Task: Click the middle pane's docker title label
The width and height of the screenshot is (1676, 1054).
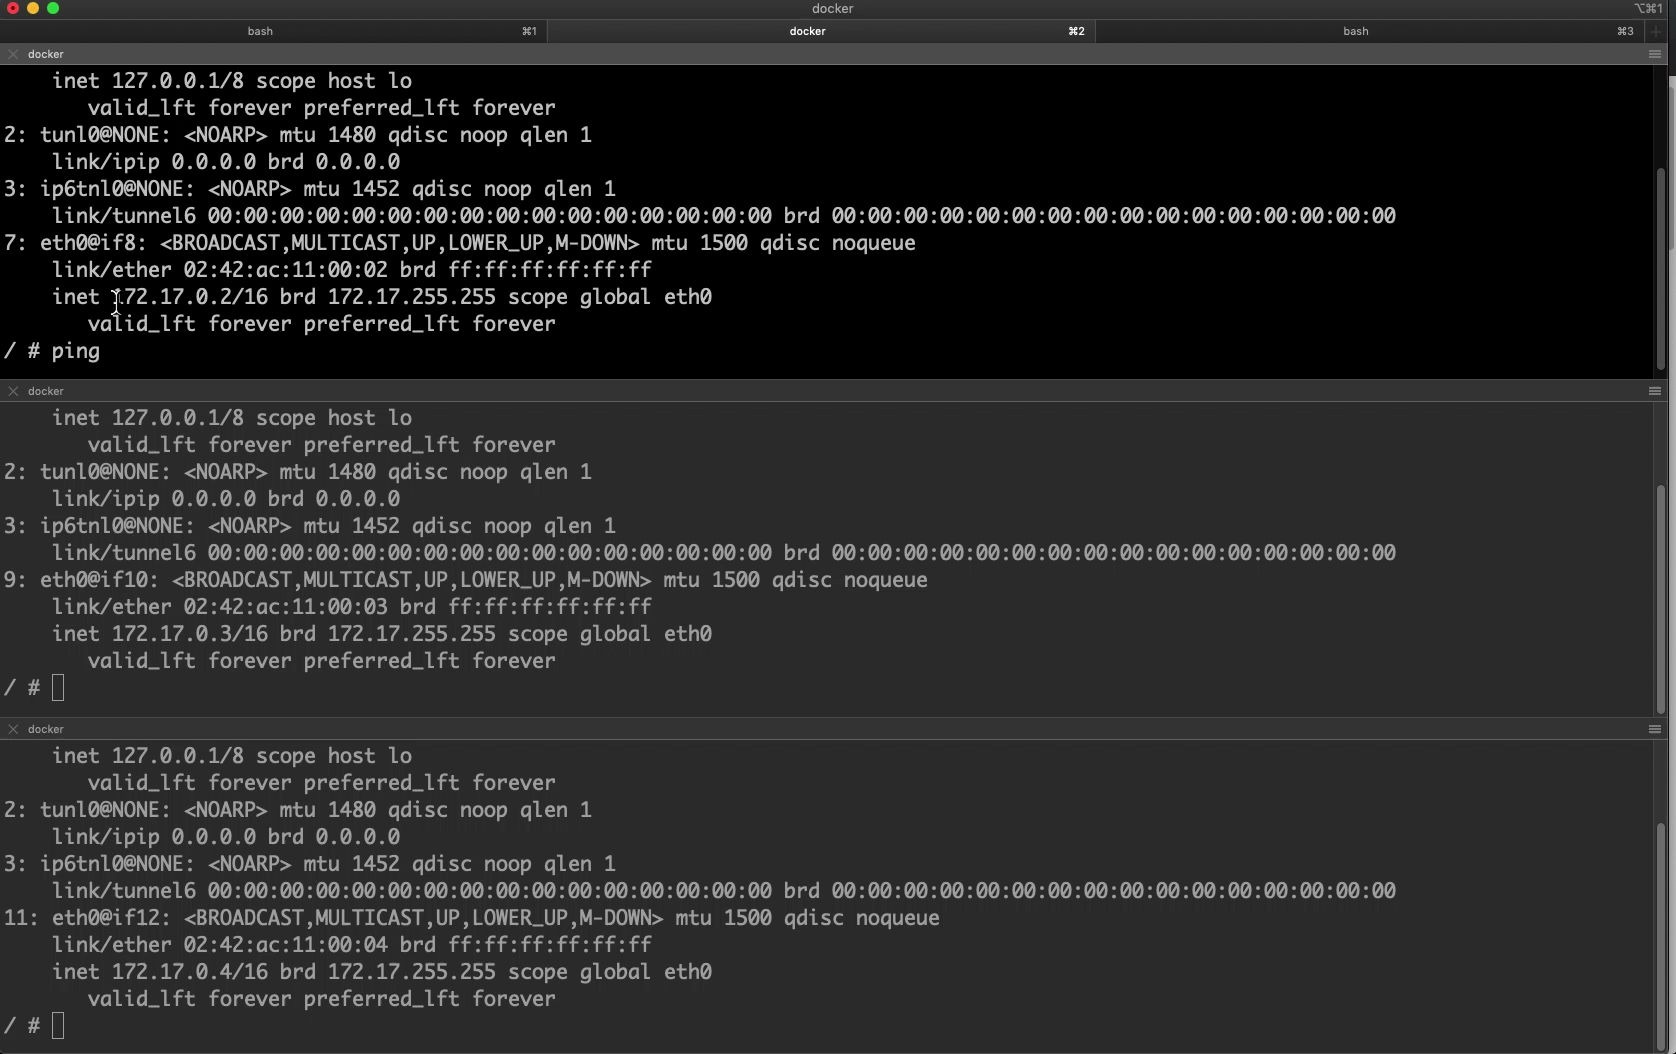Action: tap(46, 391)
